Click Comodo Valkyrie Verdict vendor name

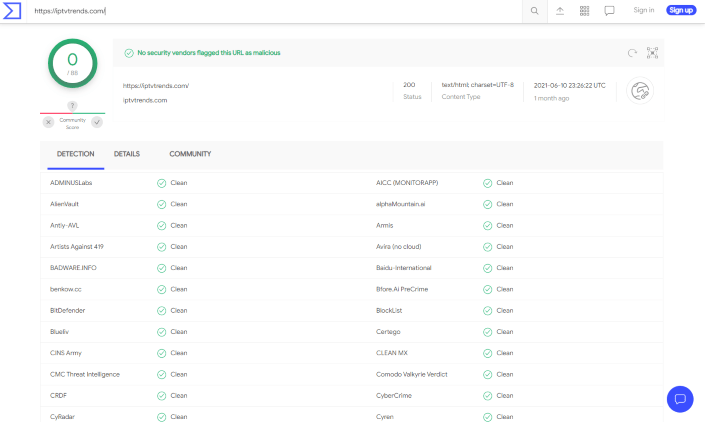[412, 374]
